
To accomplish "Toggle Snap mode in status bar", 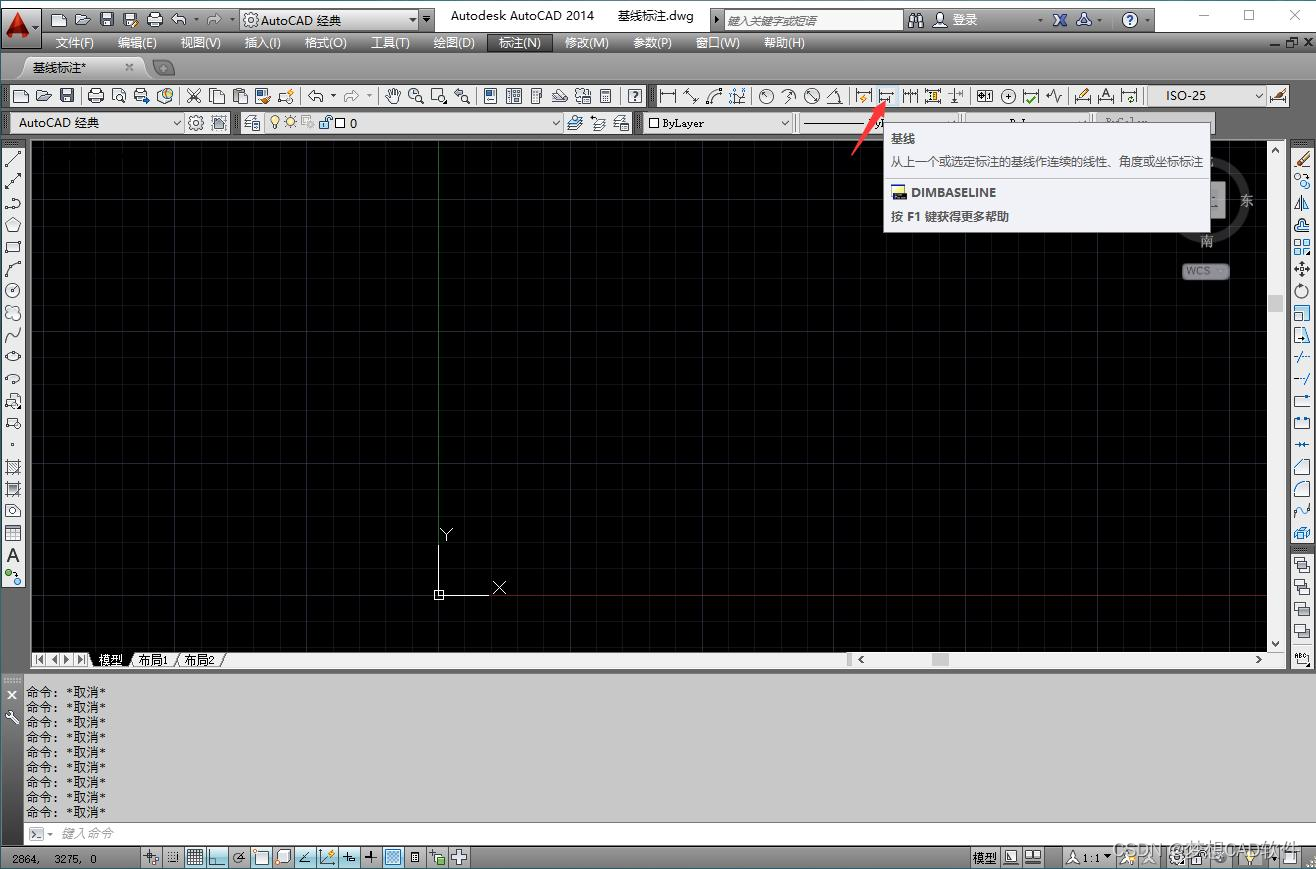I will tap(173, 857).
